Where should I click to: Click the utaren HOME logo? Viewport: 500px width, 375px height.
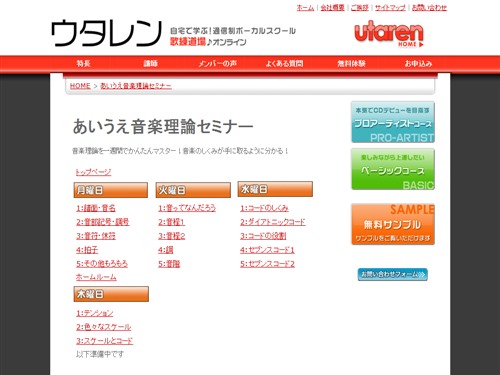pyautogui.click(x=389, y=34)
